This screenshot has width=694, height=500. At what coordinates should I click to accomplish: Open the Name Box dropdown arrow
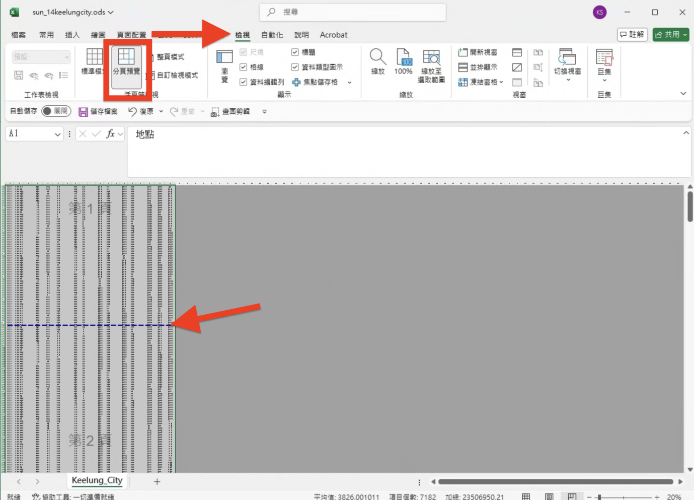(58, 134)
